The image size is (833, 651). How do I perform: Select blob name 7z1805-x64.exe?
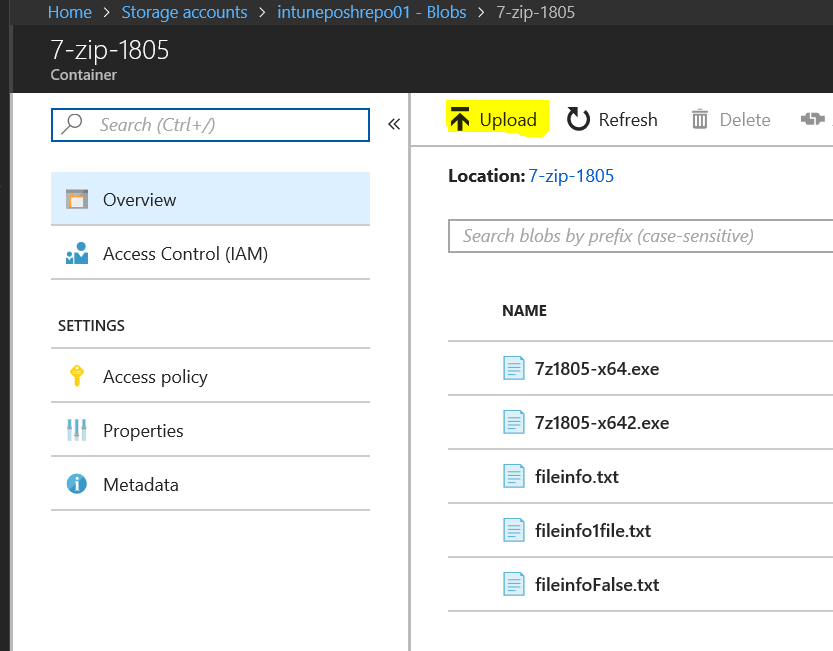point(597,369)
